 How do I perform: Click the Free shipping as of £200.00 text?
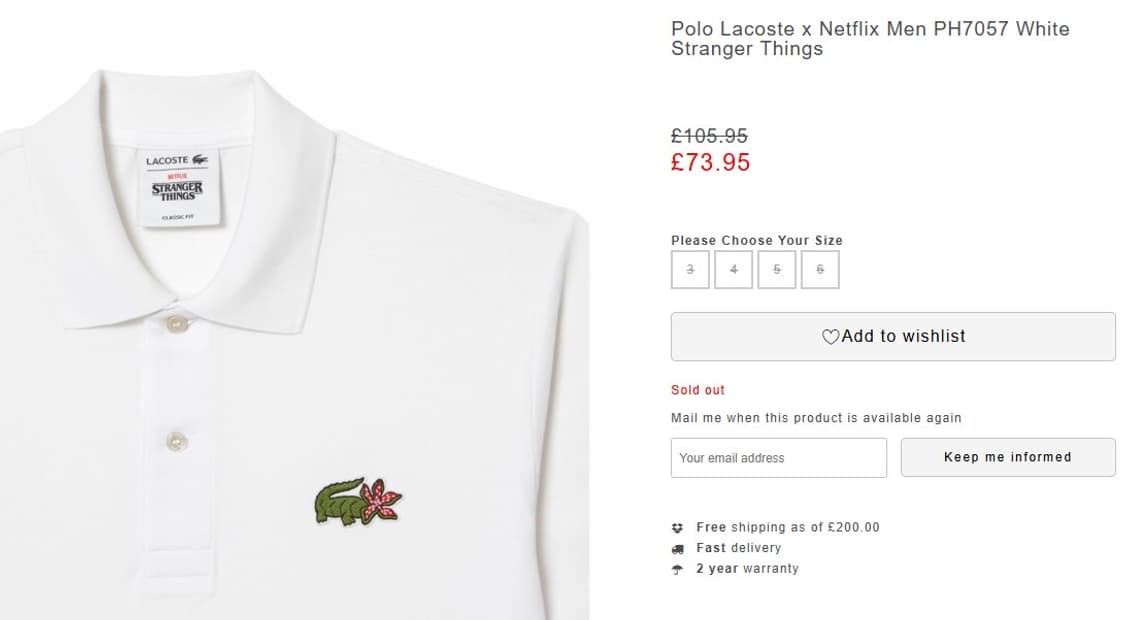coord(788,527)
